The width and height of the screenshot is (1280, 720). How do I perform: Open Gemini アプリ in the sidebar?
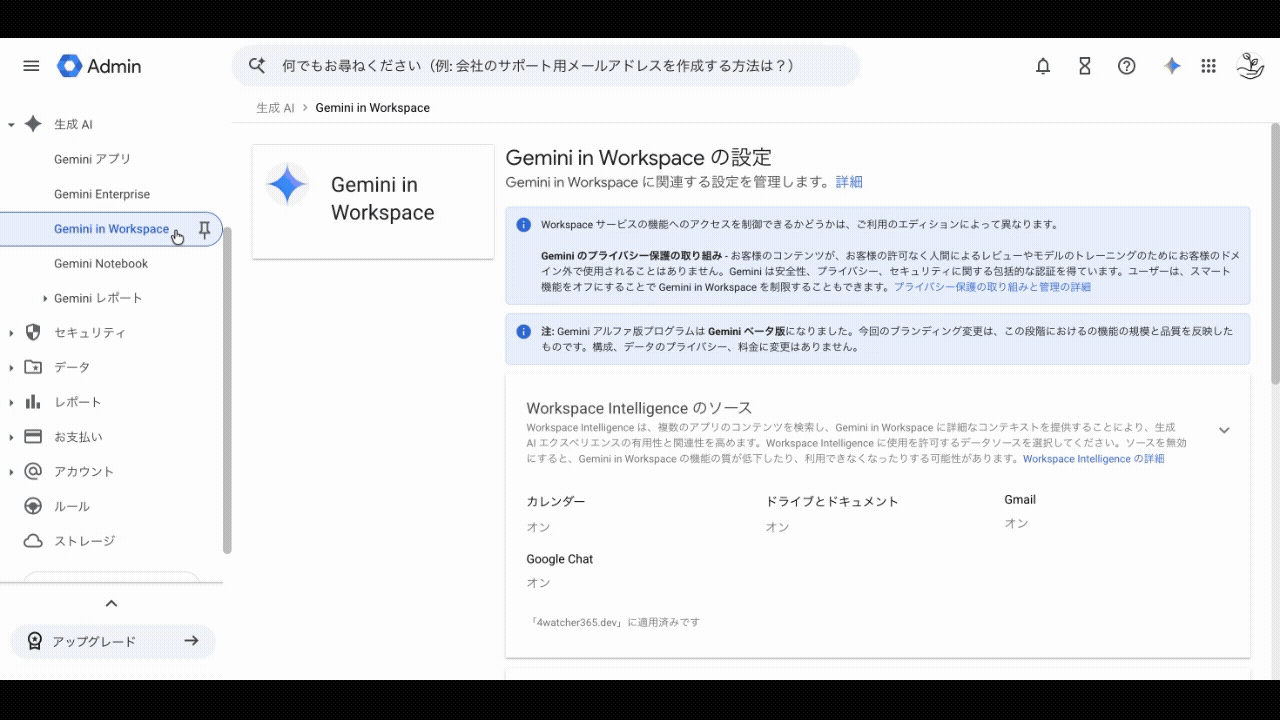point(92,159)
